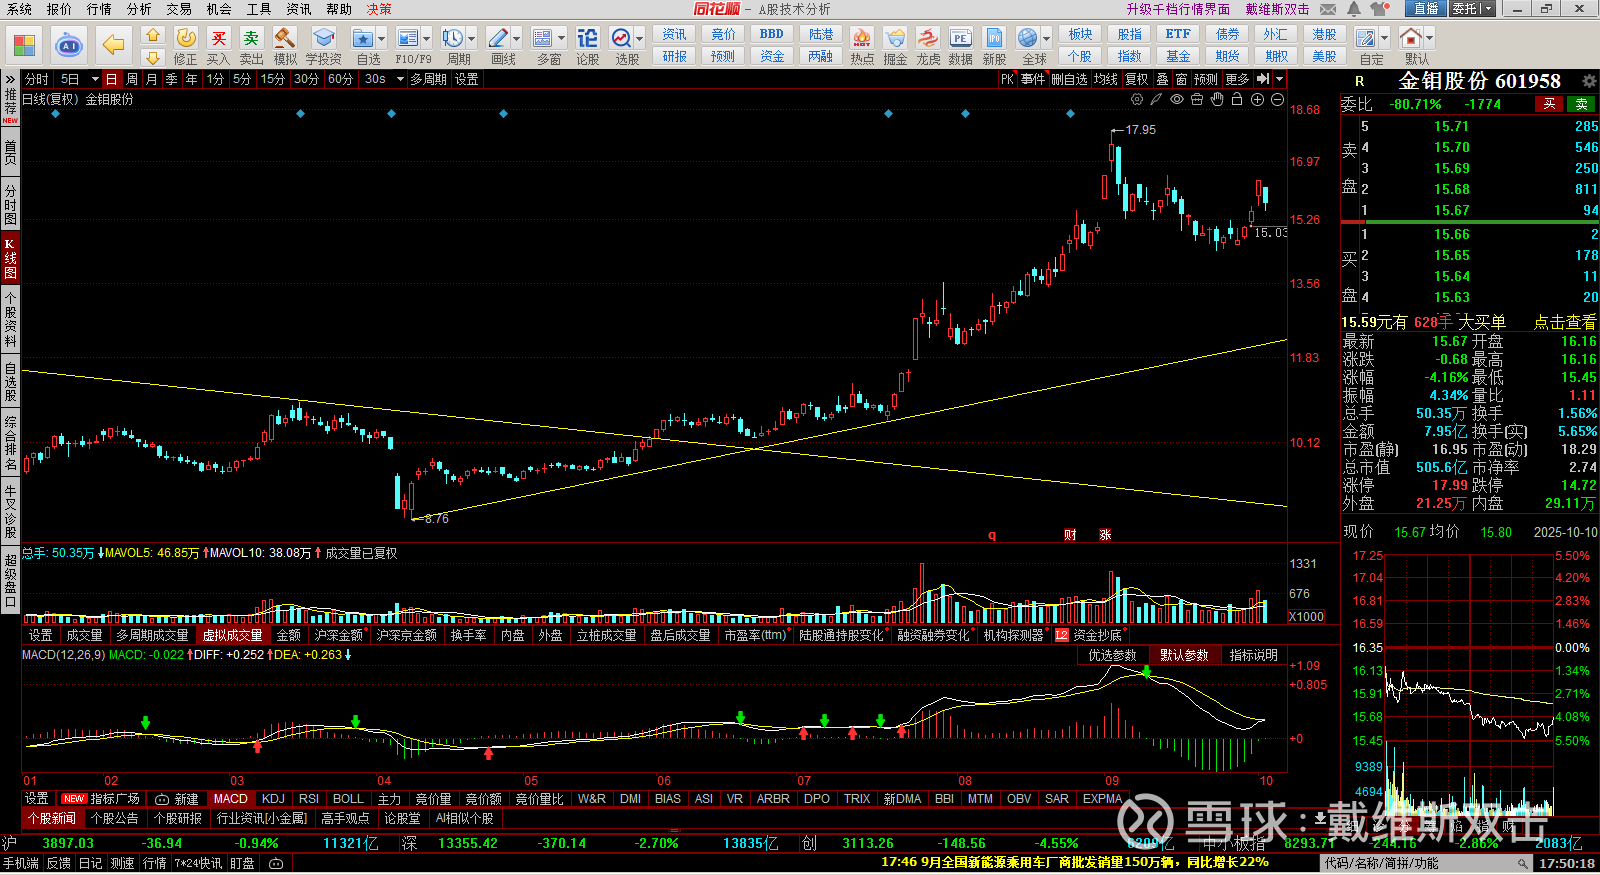The width and height of the screenshot is (1600, 875).
Task: Switch to the KDJ indicator tab
Action: [273, 799]
